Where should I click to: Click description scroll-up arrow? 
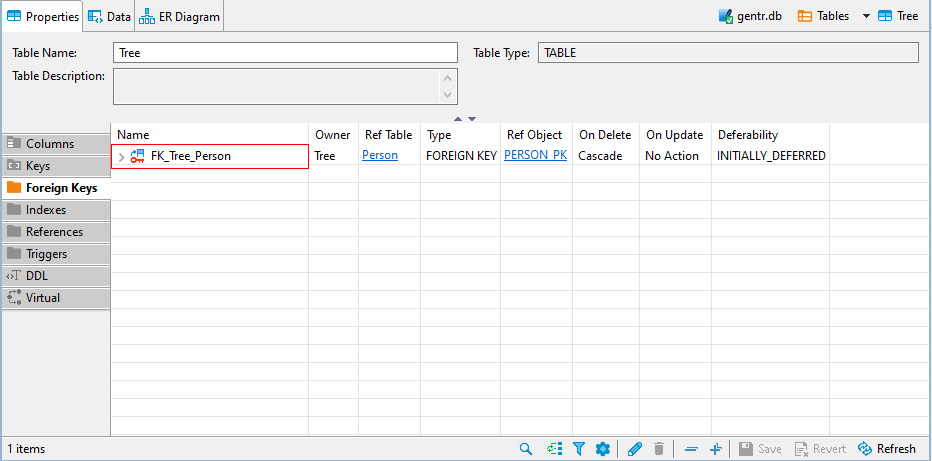pyautogui.click(x=448, y=78)
